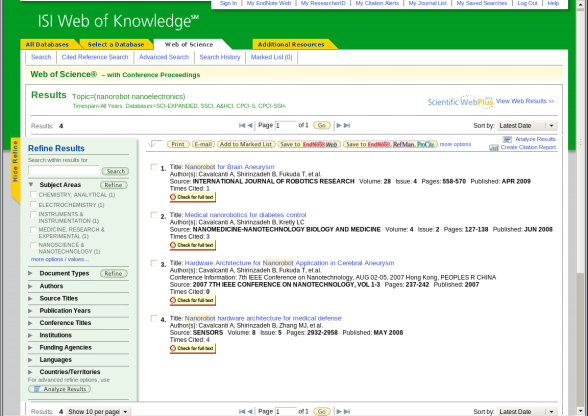The height and width of the screenshot is (416, 588).
Task: Go to next page in top pager
Action: [x=339, y=126]
